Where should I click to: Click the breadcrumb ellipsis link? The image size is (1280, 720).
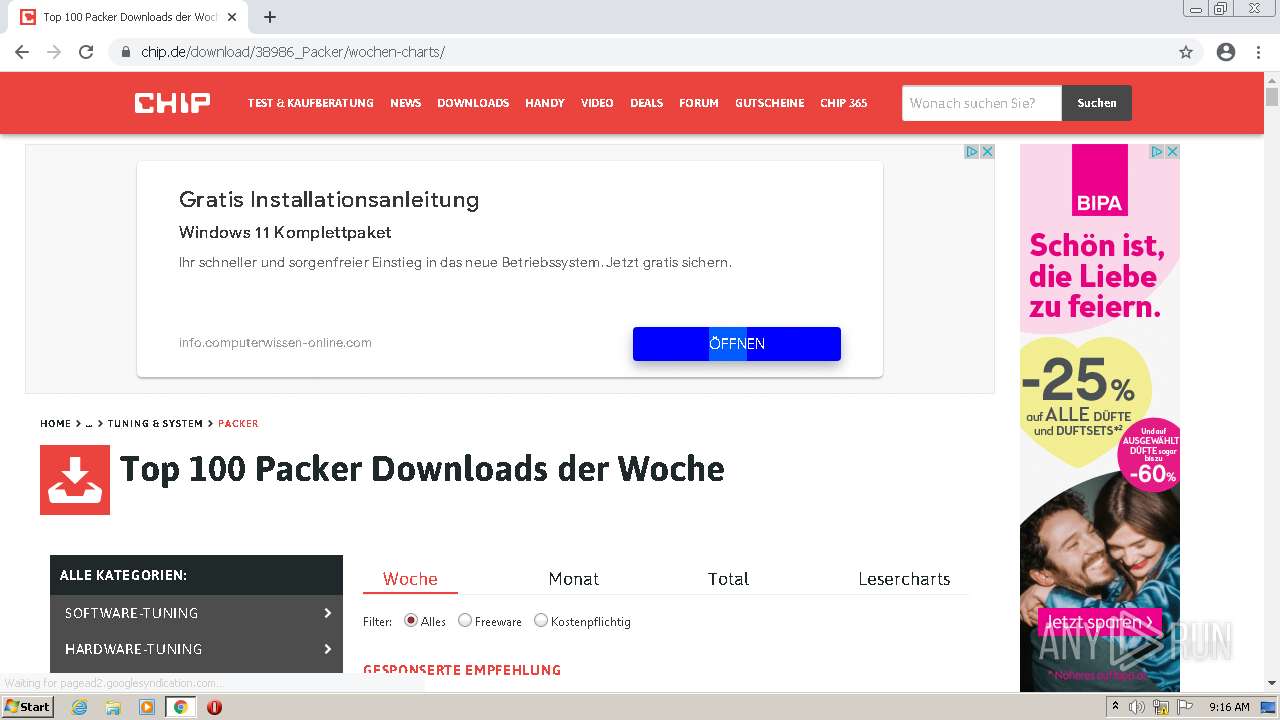(89, 423)
